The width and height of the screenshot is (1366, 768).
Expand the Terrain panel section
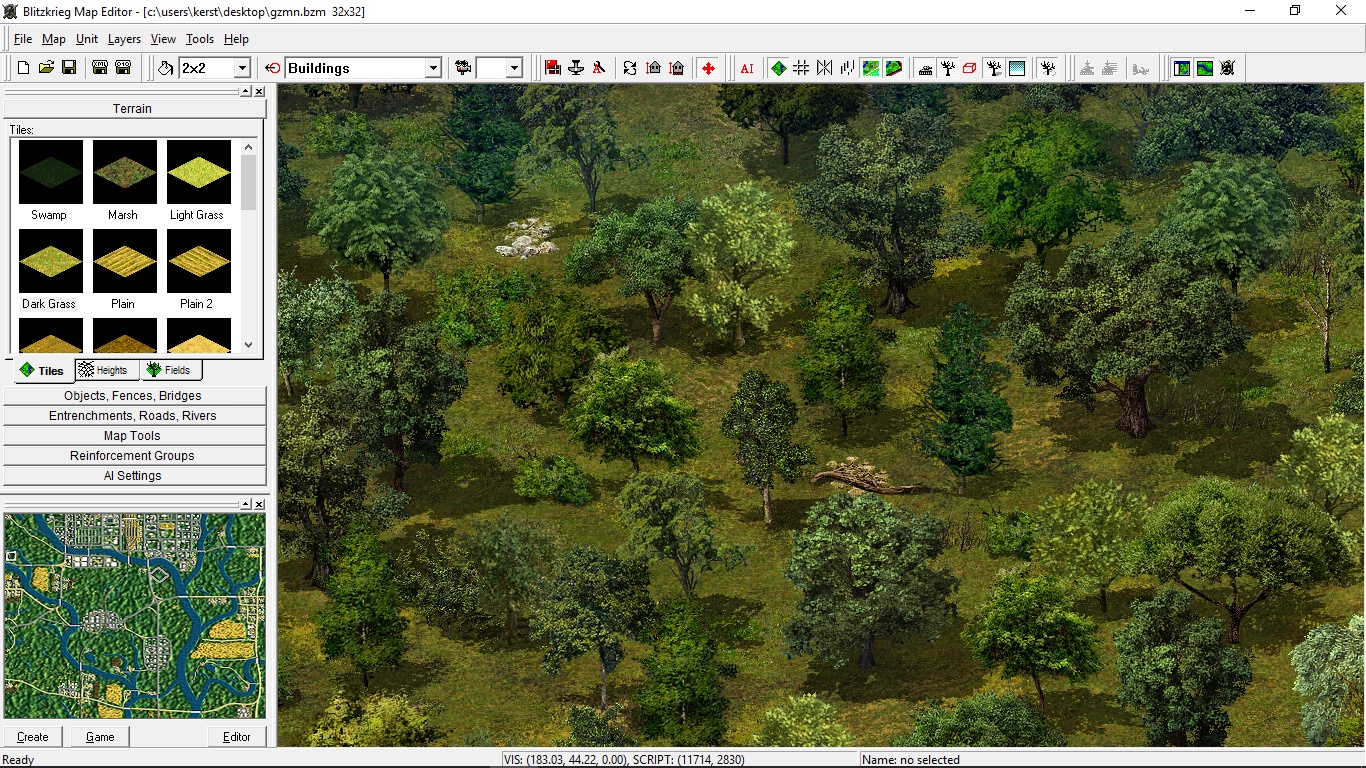(x=132, y=108)
